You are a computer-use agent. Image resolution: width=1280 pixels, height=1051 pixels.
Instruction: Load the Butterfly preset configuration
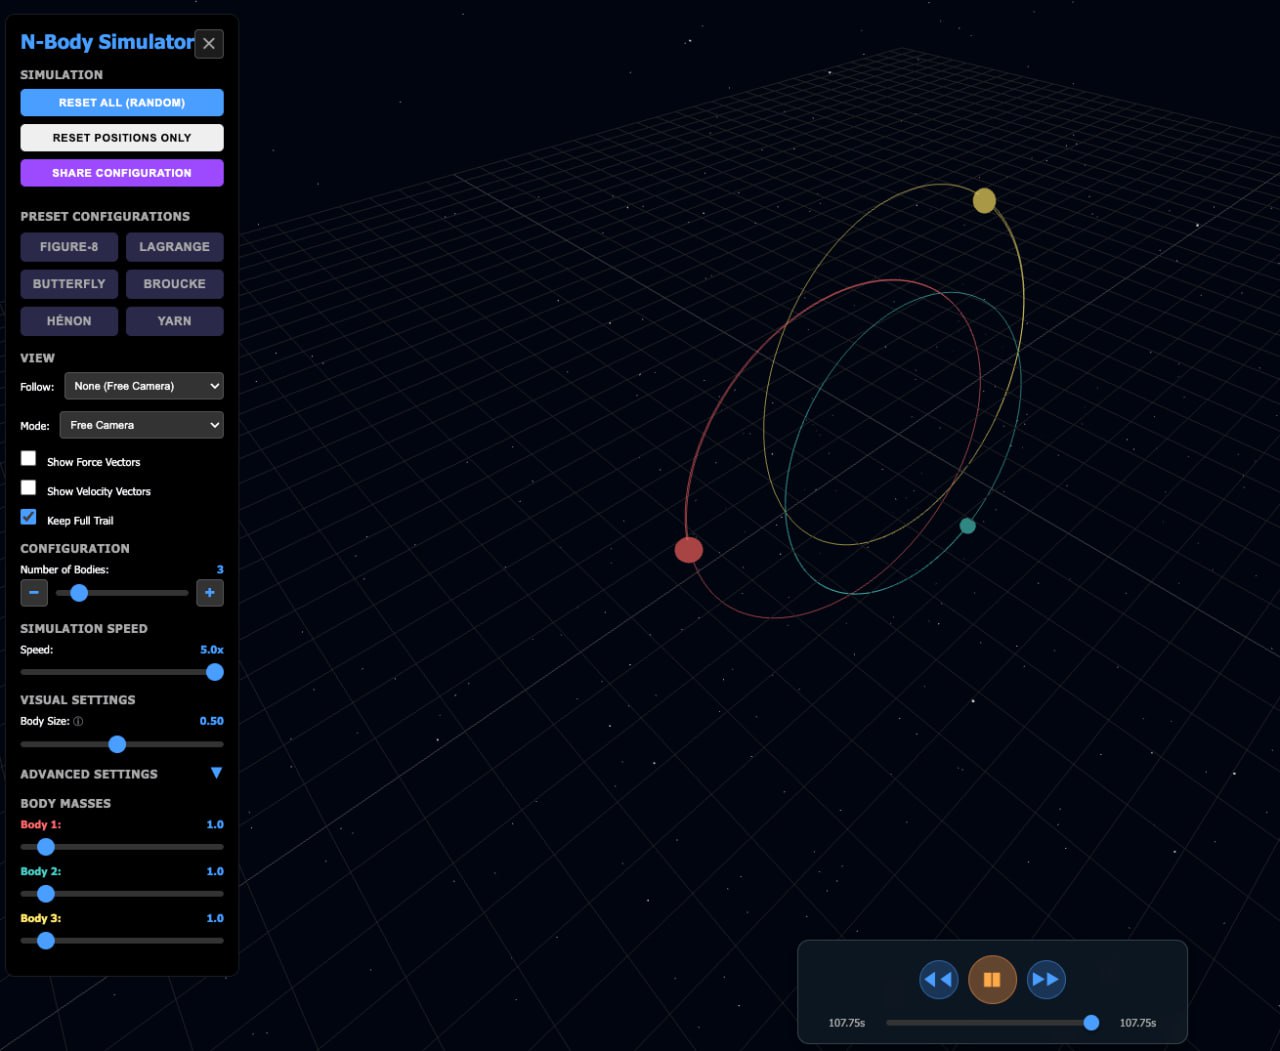tap(69, 284)
